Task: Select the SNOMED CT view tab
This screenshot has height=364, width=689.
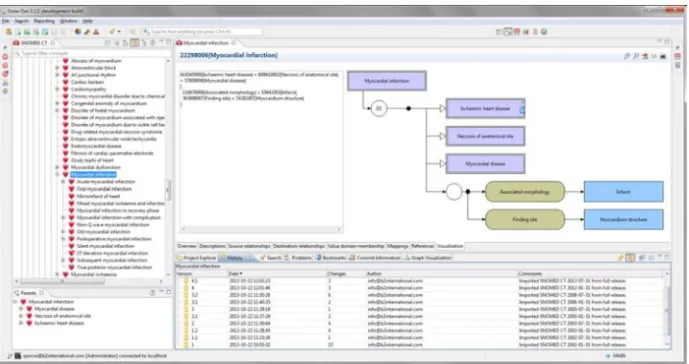Action: [34, 43]
